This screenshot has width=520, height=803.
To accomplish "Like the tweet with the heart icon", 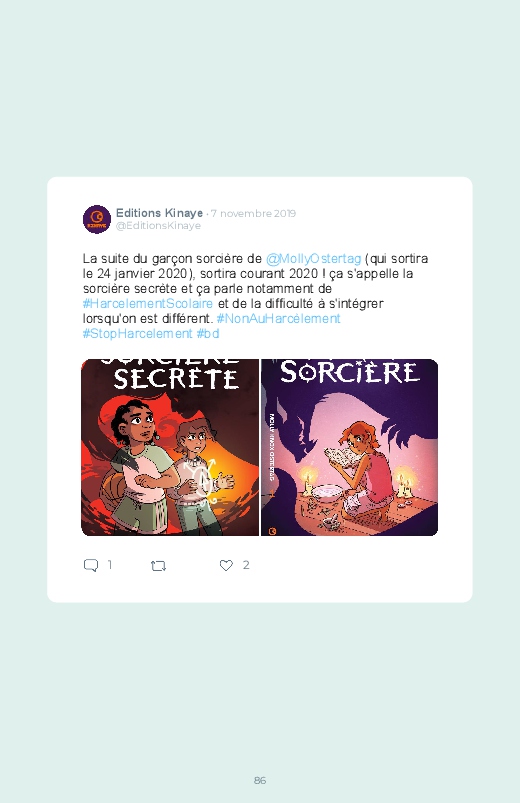I will 226,565.
